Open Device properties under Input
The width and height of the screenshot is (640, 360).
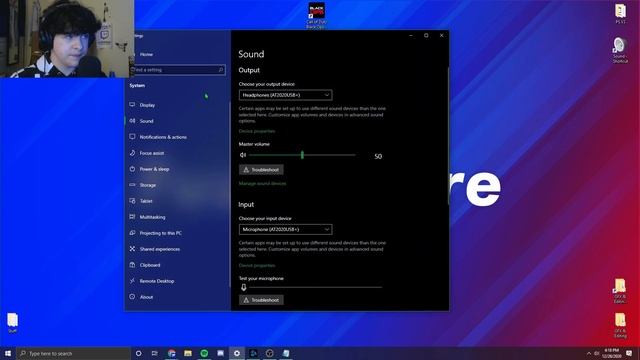257,266
